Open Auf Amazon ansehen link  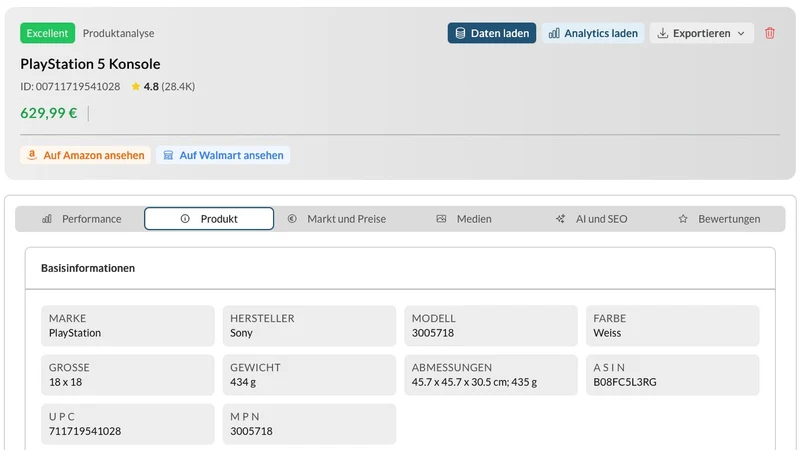pyautogui.click(x=85, y=155)
